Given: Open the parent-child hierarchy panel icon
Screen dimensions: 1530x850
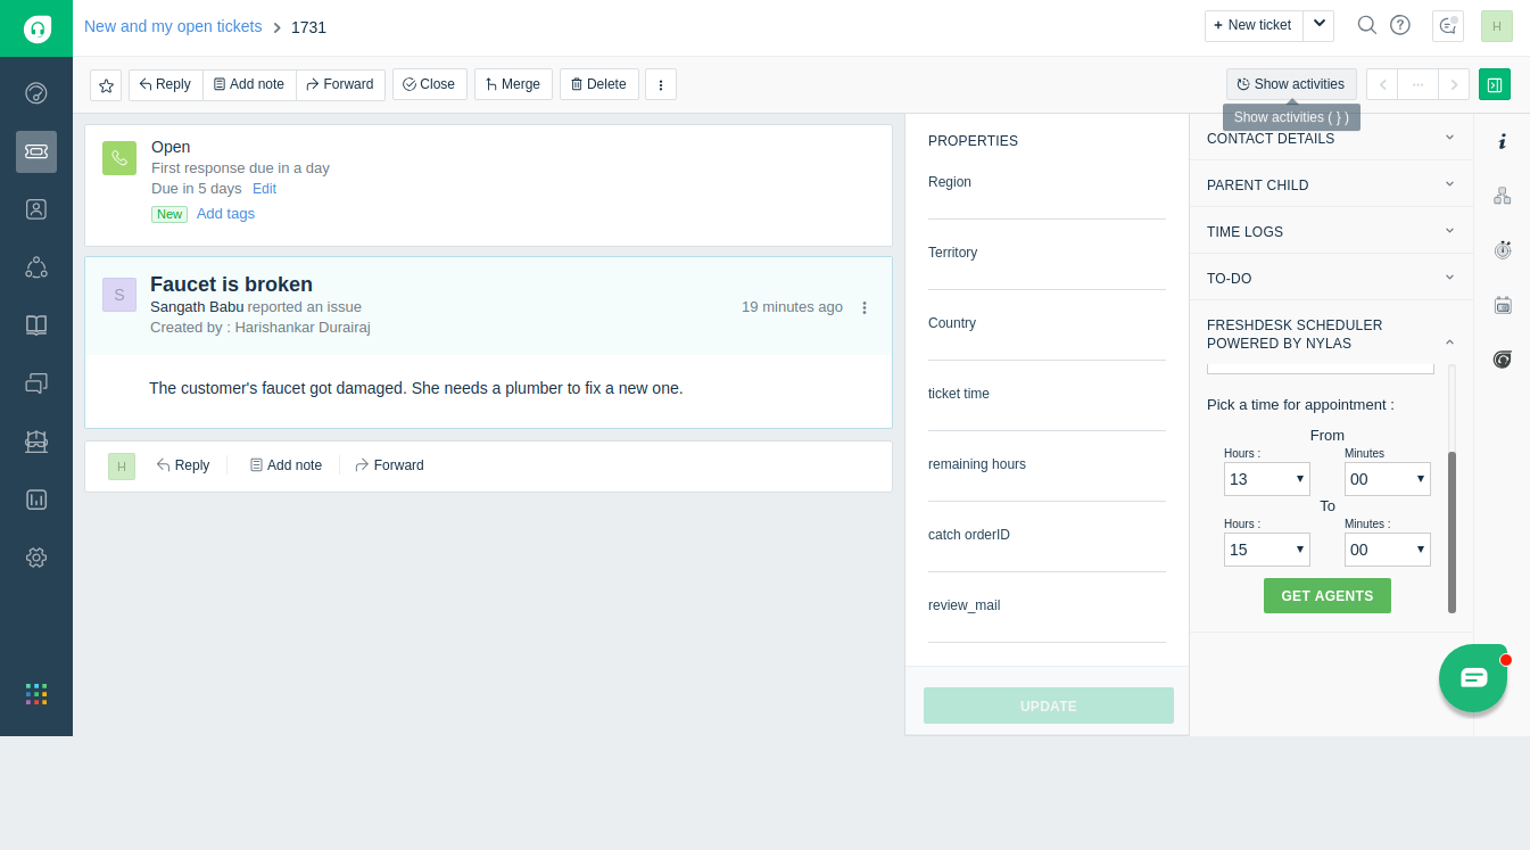Looking at the screenshot, I should (x=1503, y=195).
